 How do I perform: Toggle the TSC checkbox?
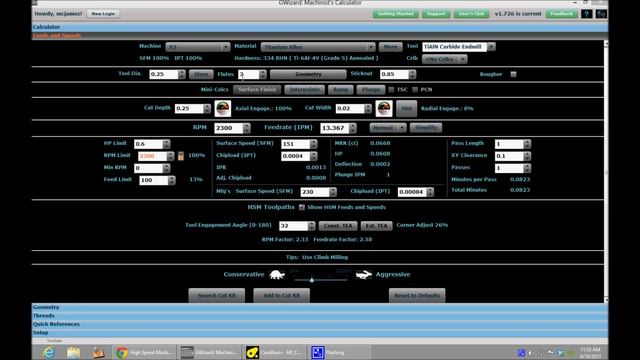pyautogui.click(x=391, y=89)
